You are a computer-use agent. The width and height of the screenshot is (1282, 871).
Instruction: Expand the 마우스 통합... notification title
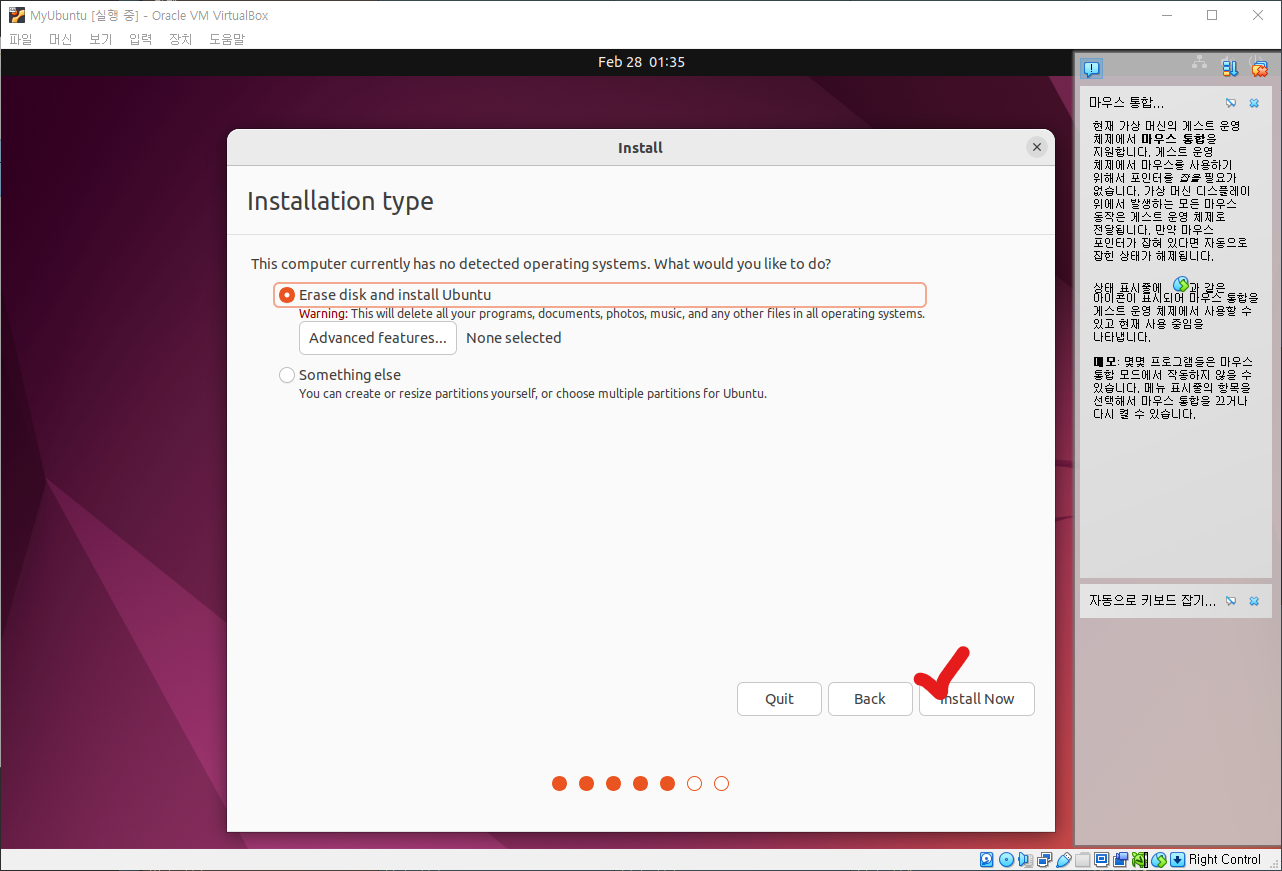(1126, 103)
